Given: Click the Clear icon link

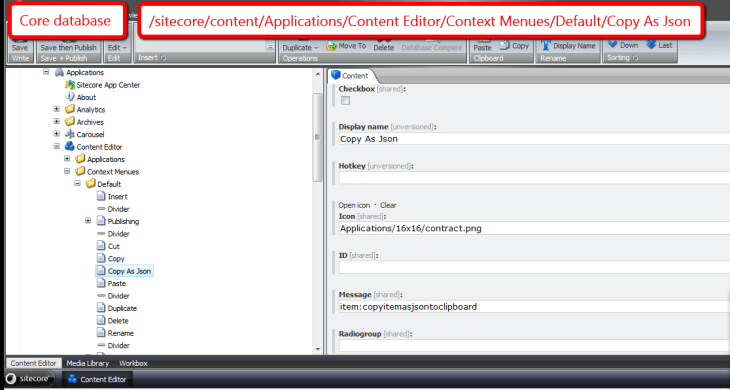Looking at the screenshot, I should coord(388,205).
